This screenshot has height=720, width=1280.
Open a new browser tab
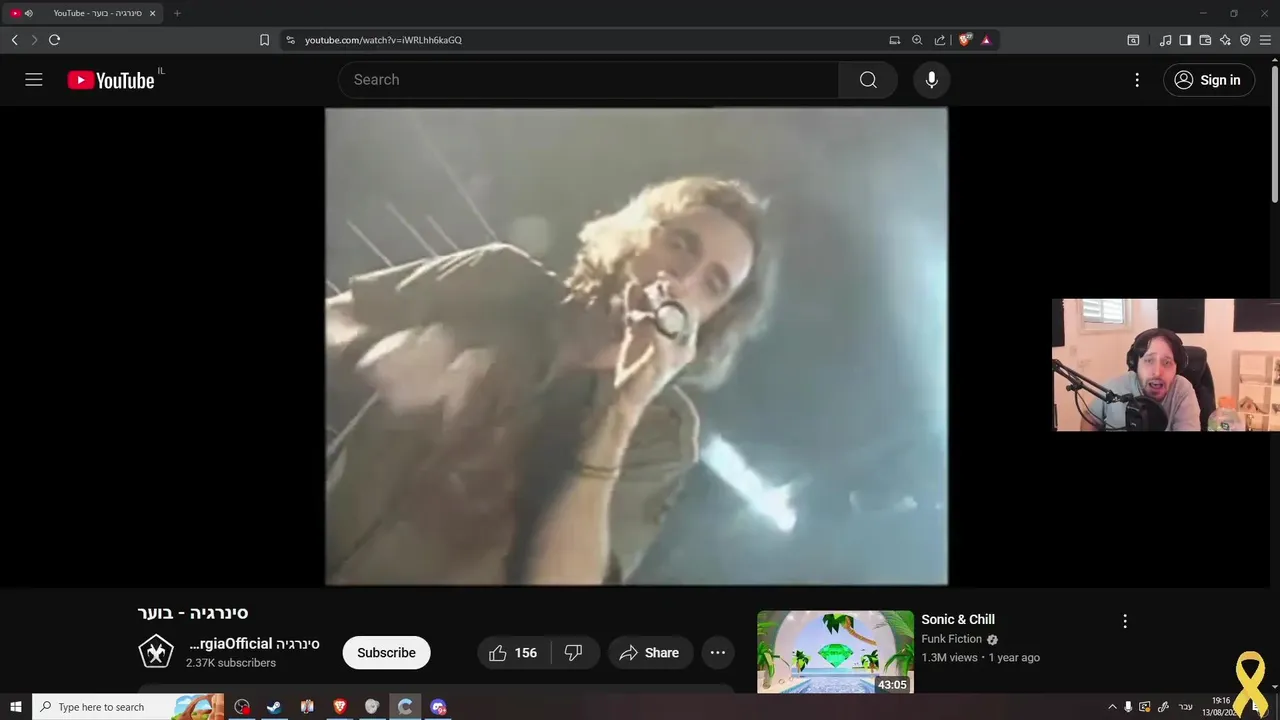[177, 13]
